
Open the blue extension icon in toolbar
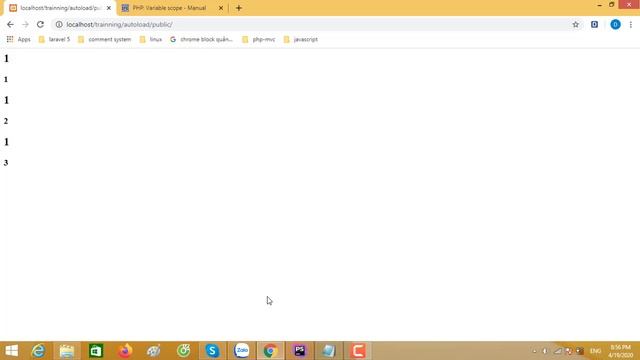click(594, 24)
